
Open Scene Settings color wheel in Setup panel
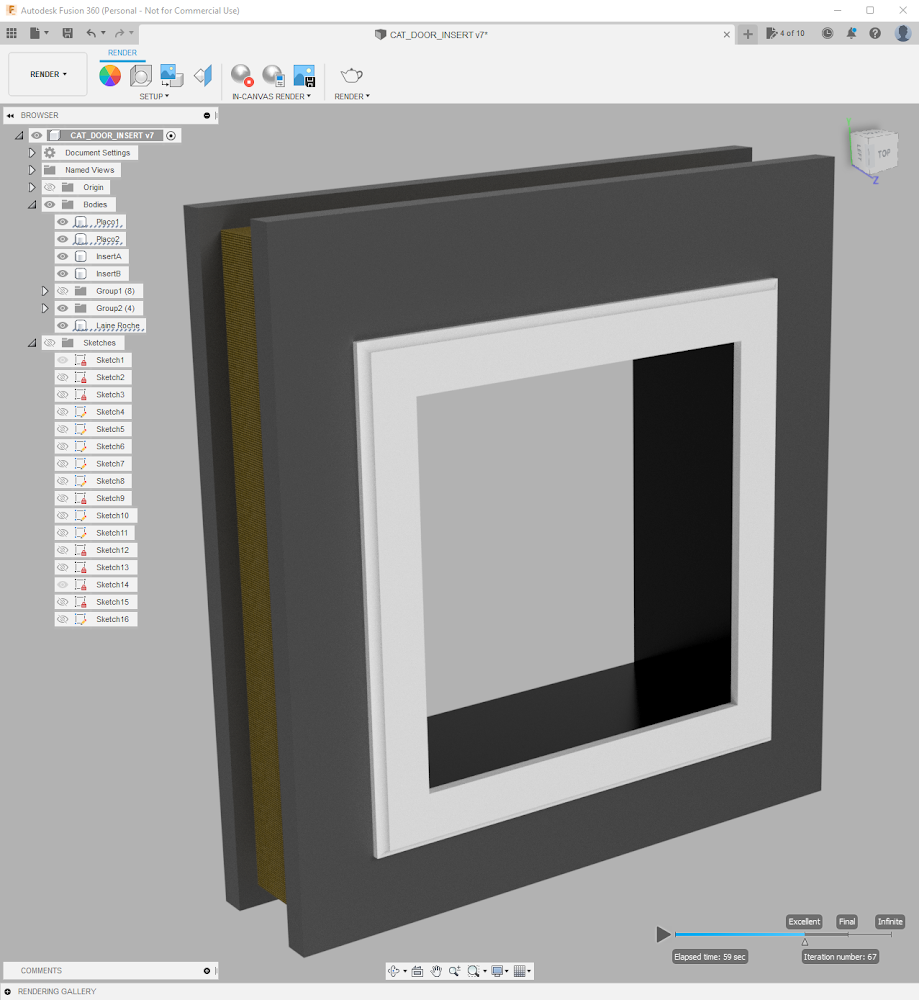(109, 76)
